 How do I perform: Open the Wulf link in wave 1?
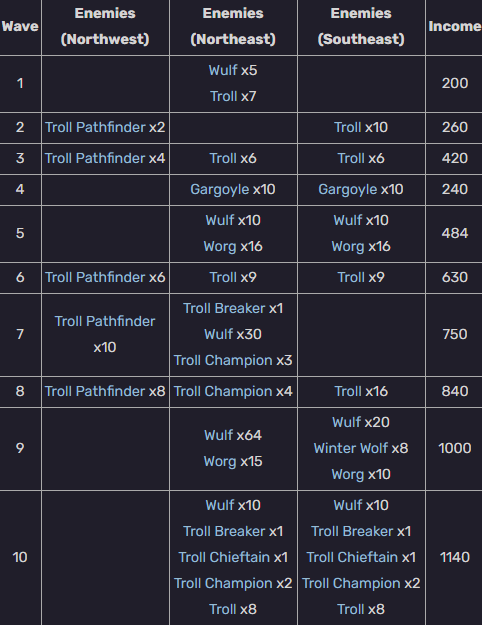tap(223, 71)
